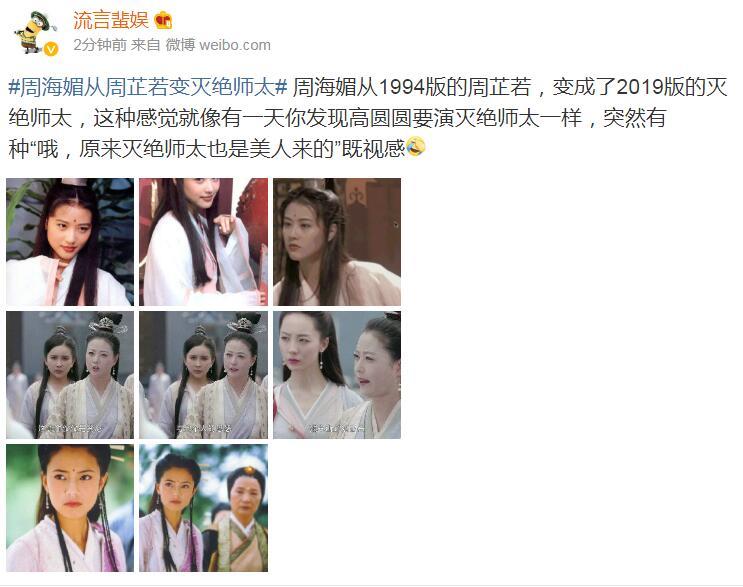This screenshot has width=743, height=587.
Task: Open hashtag #周海媚从周芷若变灭绝师太#
Action: tap(148, 87)
